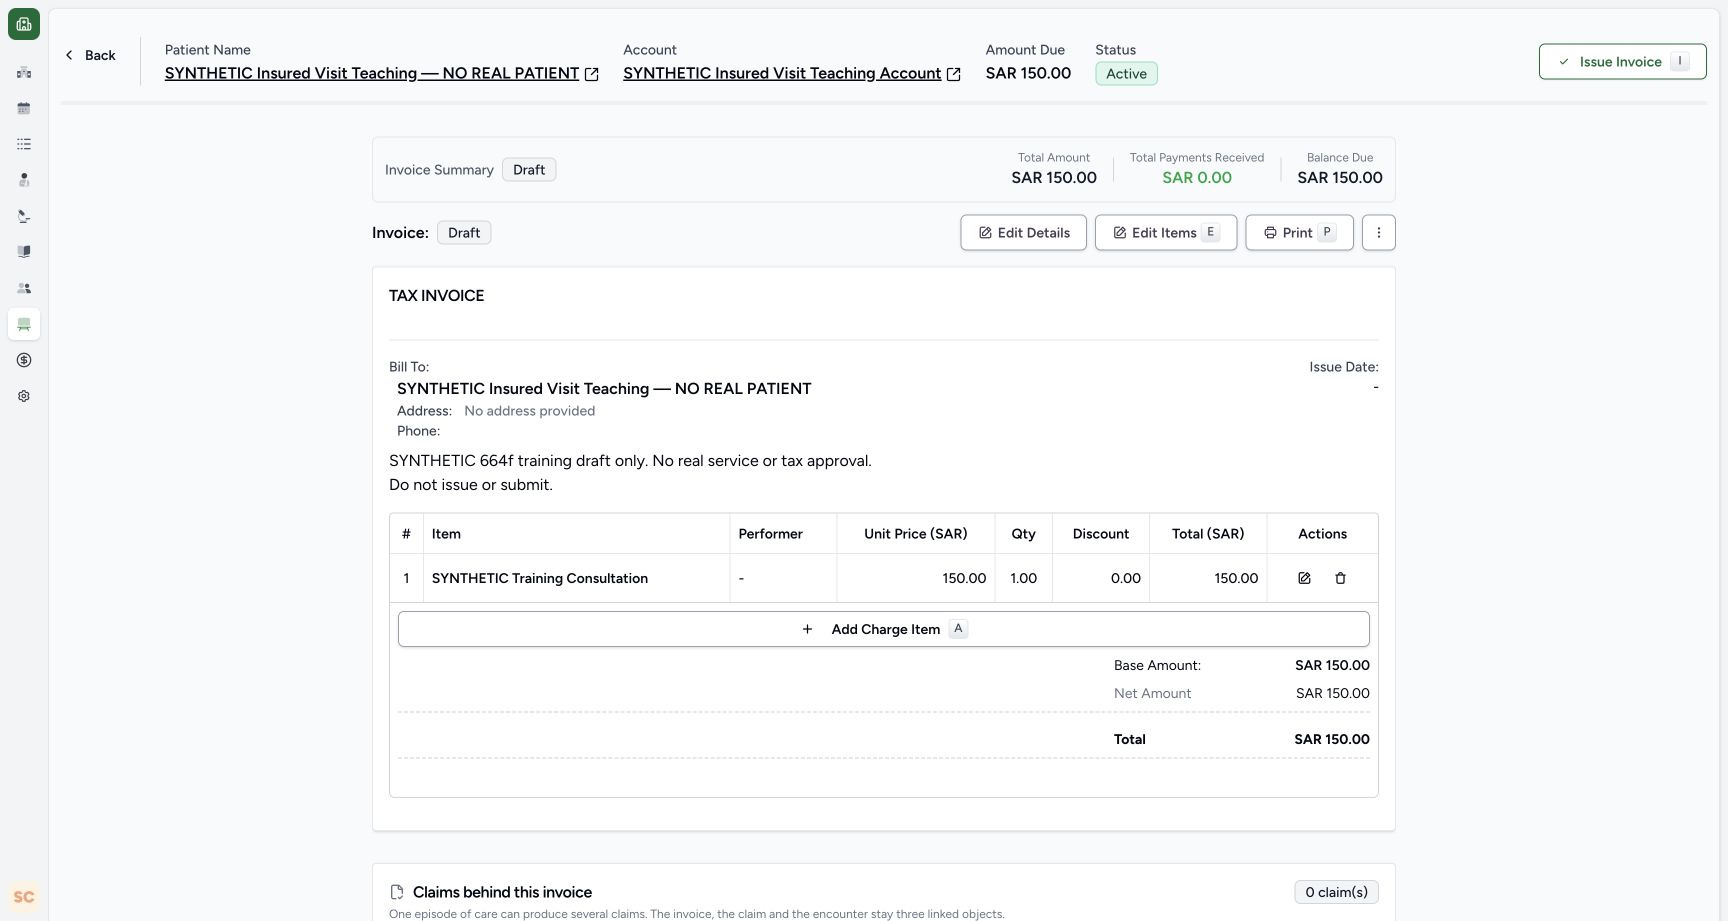Click Balance Due SAR 150.00 value
This screenshot has width=1728, height=921.
tap(1340, 178)
